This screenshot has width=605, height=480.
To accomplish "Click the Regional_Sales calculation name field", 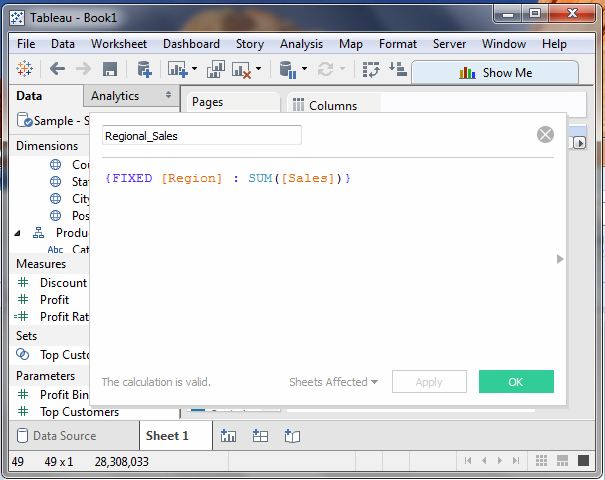I will [x=201, y=135].
